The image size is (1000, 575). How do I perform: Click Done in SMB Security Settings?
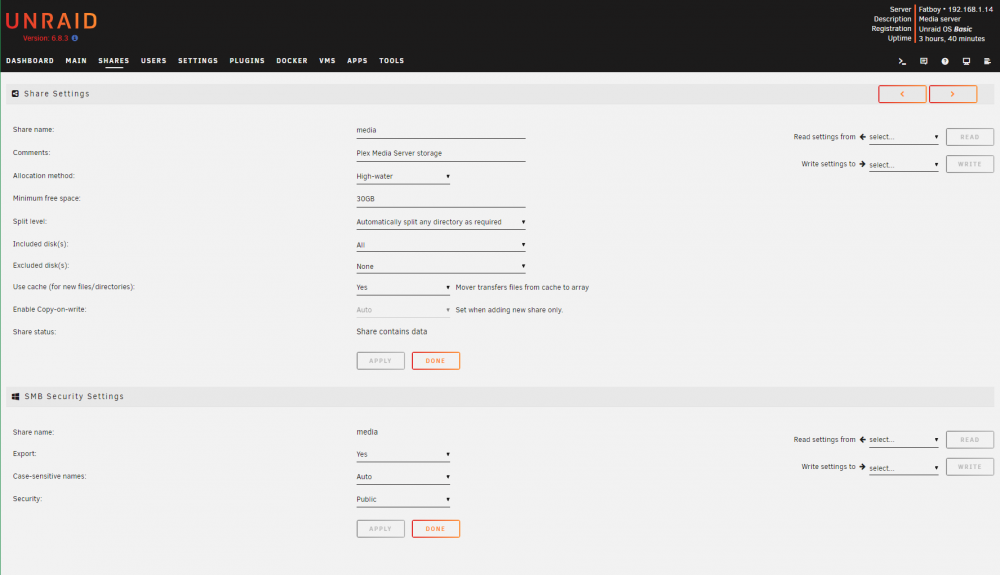436,528
